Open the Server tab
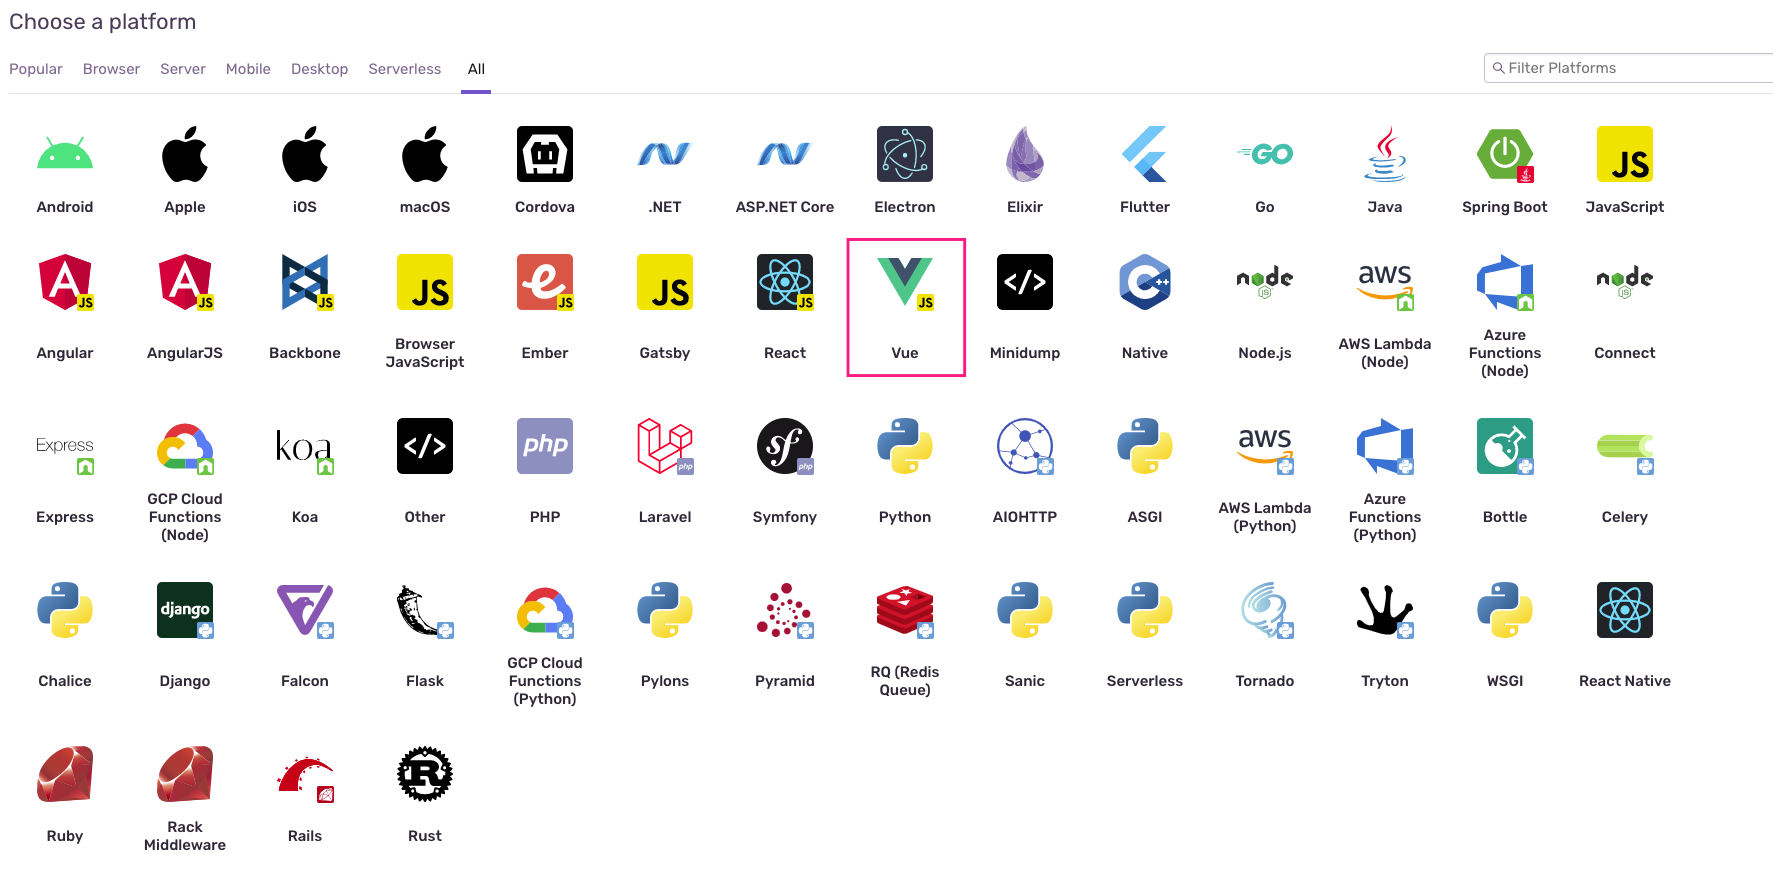Image resolution: width=1773 pixels, height=886 pixels. pos(183,69)
